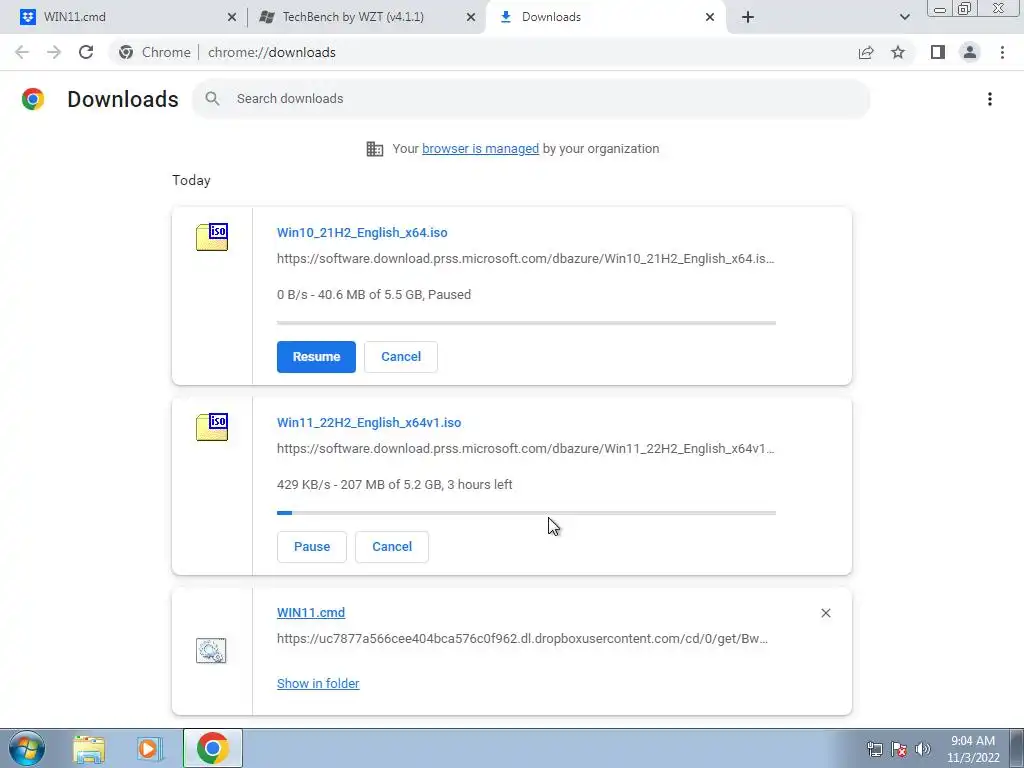Click the Today date heading

191,180
